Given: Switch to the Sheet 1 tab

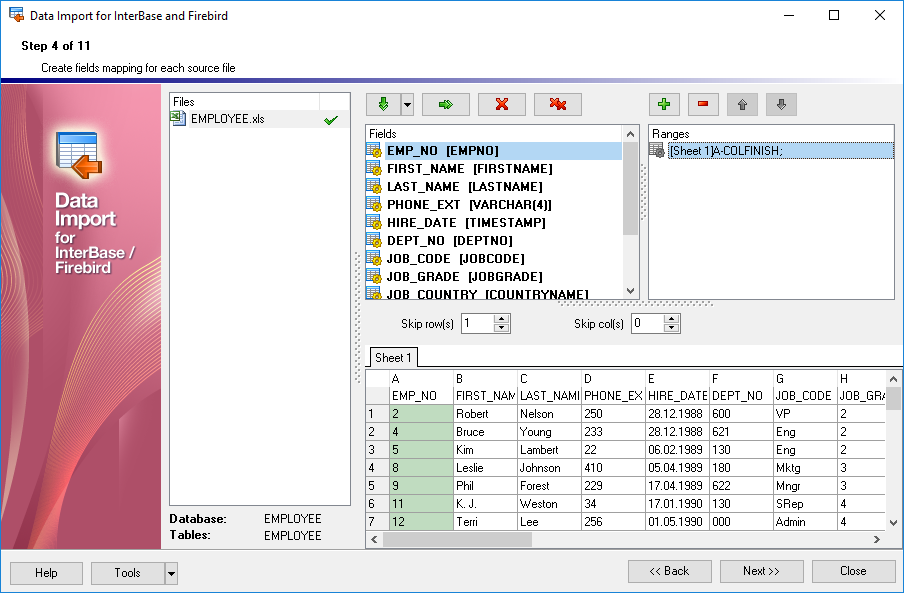Looking at the screenshot, I should 393,356.
